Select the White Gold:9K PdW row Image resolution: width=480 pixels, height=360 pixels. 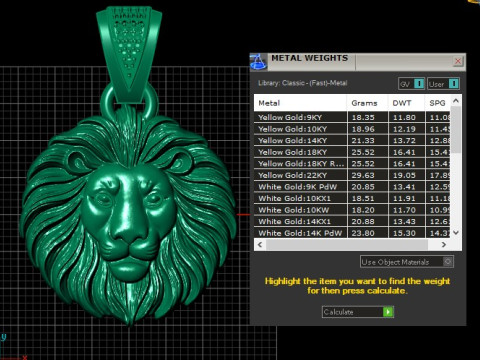pyautogui.click(x=352, y=187)
